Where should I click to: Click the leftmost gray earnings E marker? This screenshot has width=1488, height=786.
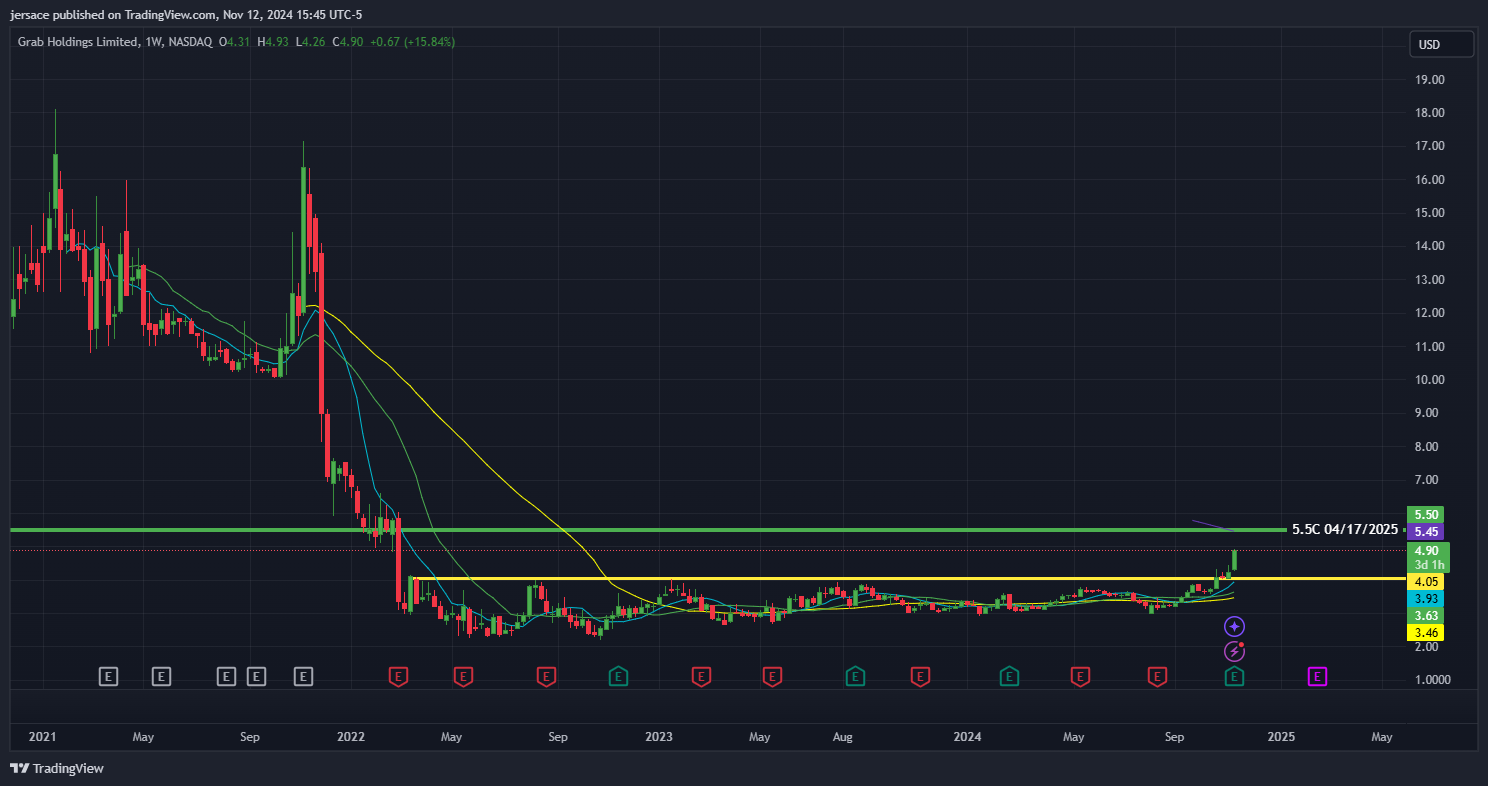(x=109, y=677)
